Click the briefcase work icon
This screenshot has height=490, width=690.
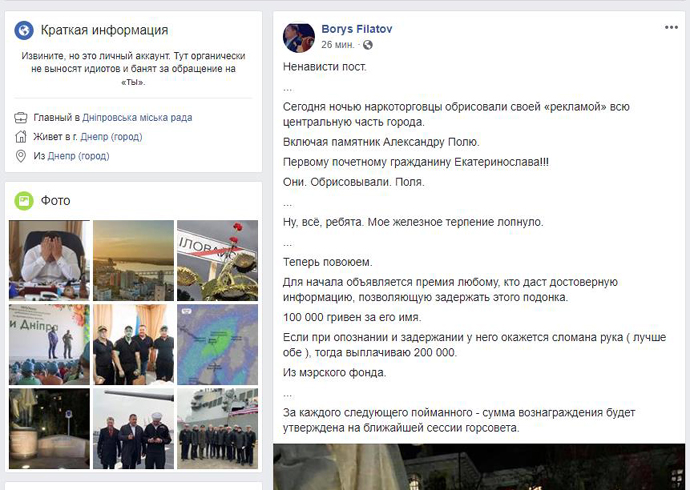(21, 117)
